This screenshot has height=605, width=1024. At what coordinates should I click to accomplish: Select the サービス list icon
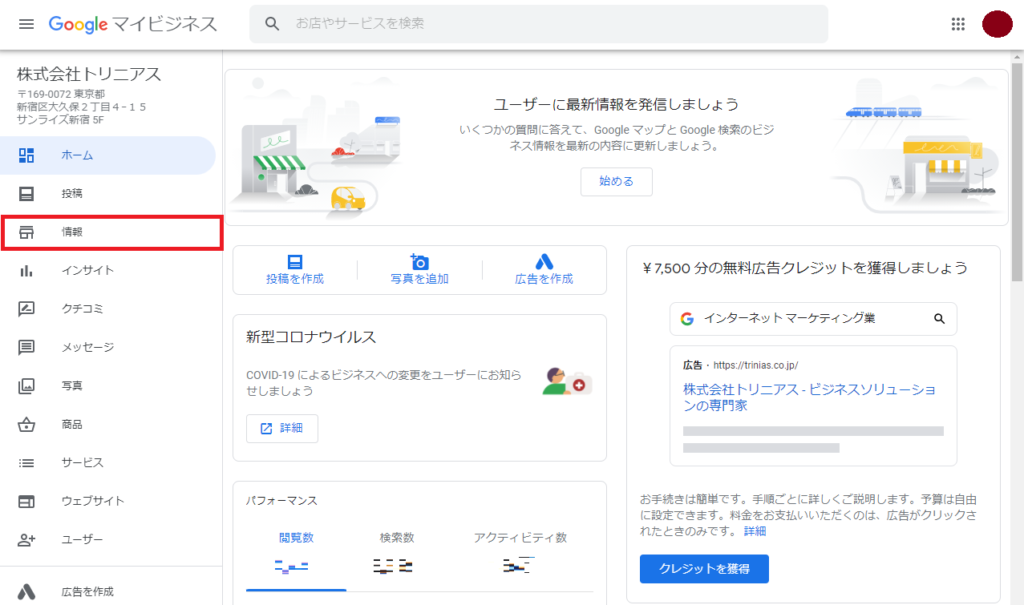26,463
